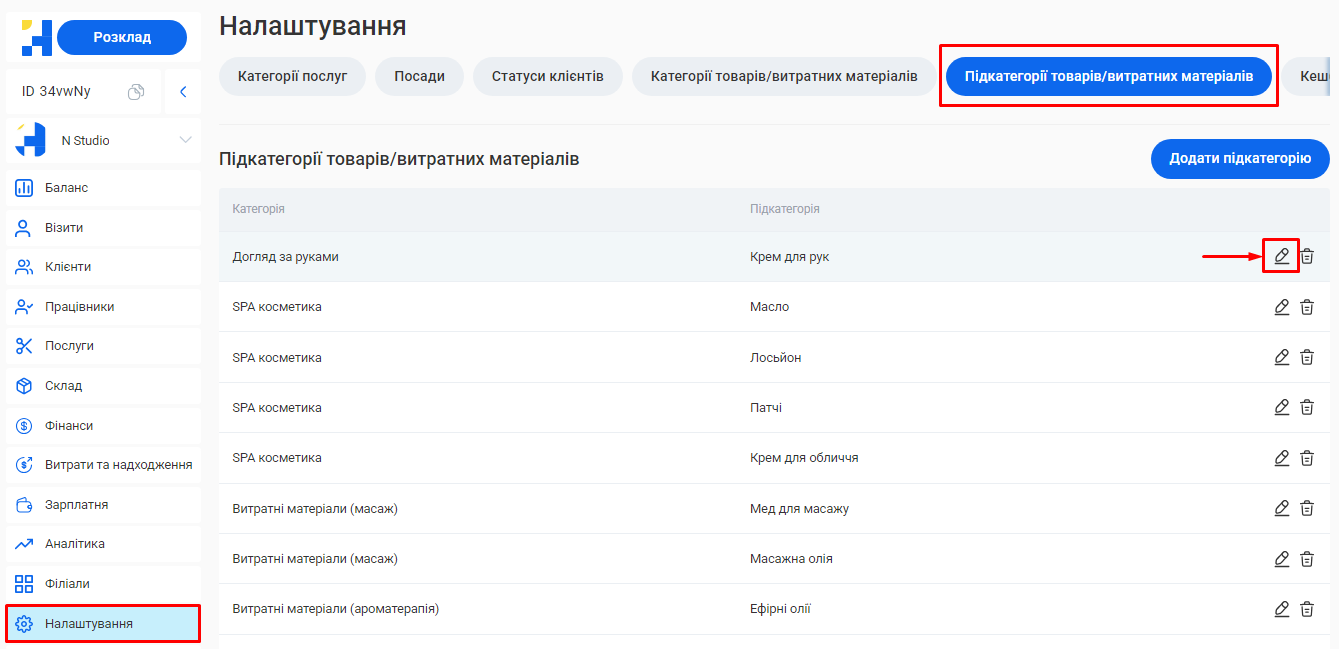Click the trash icon for Мед для масажу
Viewport: 1339px width, 649px height.
pos(1307,508)
